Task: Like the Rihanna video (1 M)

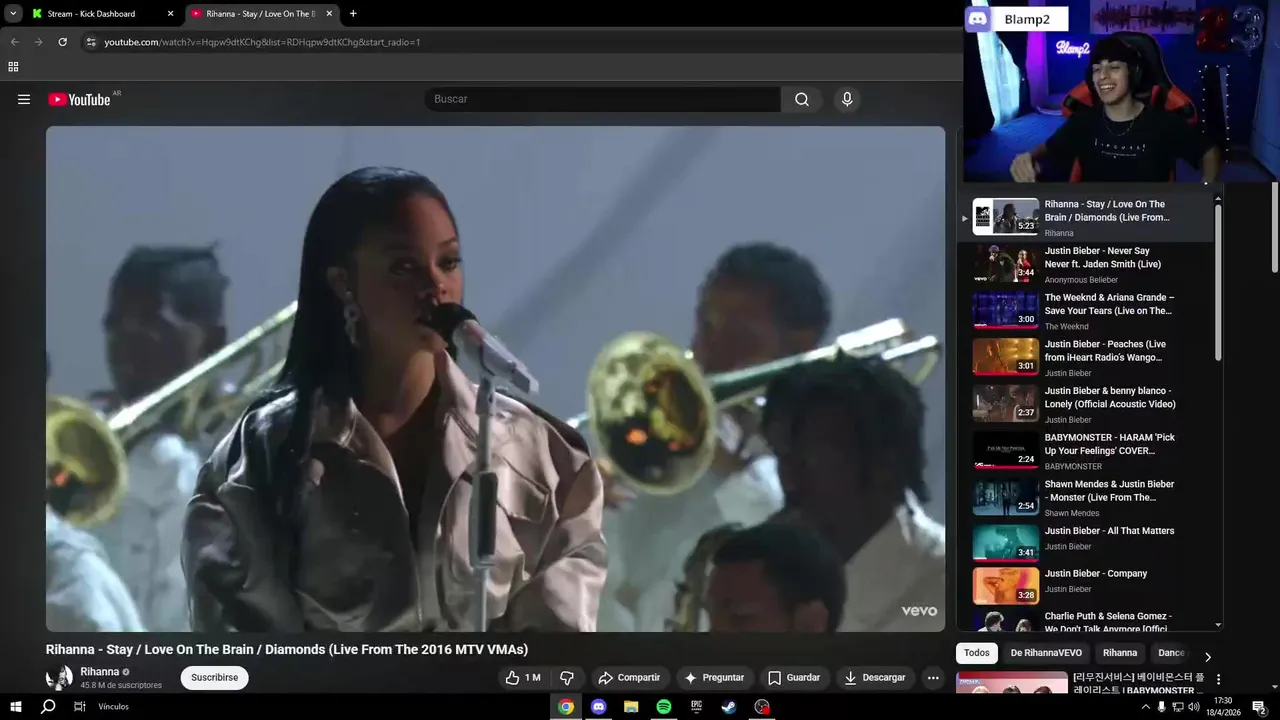Action: (x=522, y=677)
